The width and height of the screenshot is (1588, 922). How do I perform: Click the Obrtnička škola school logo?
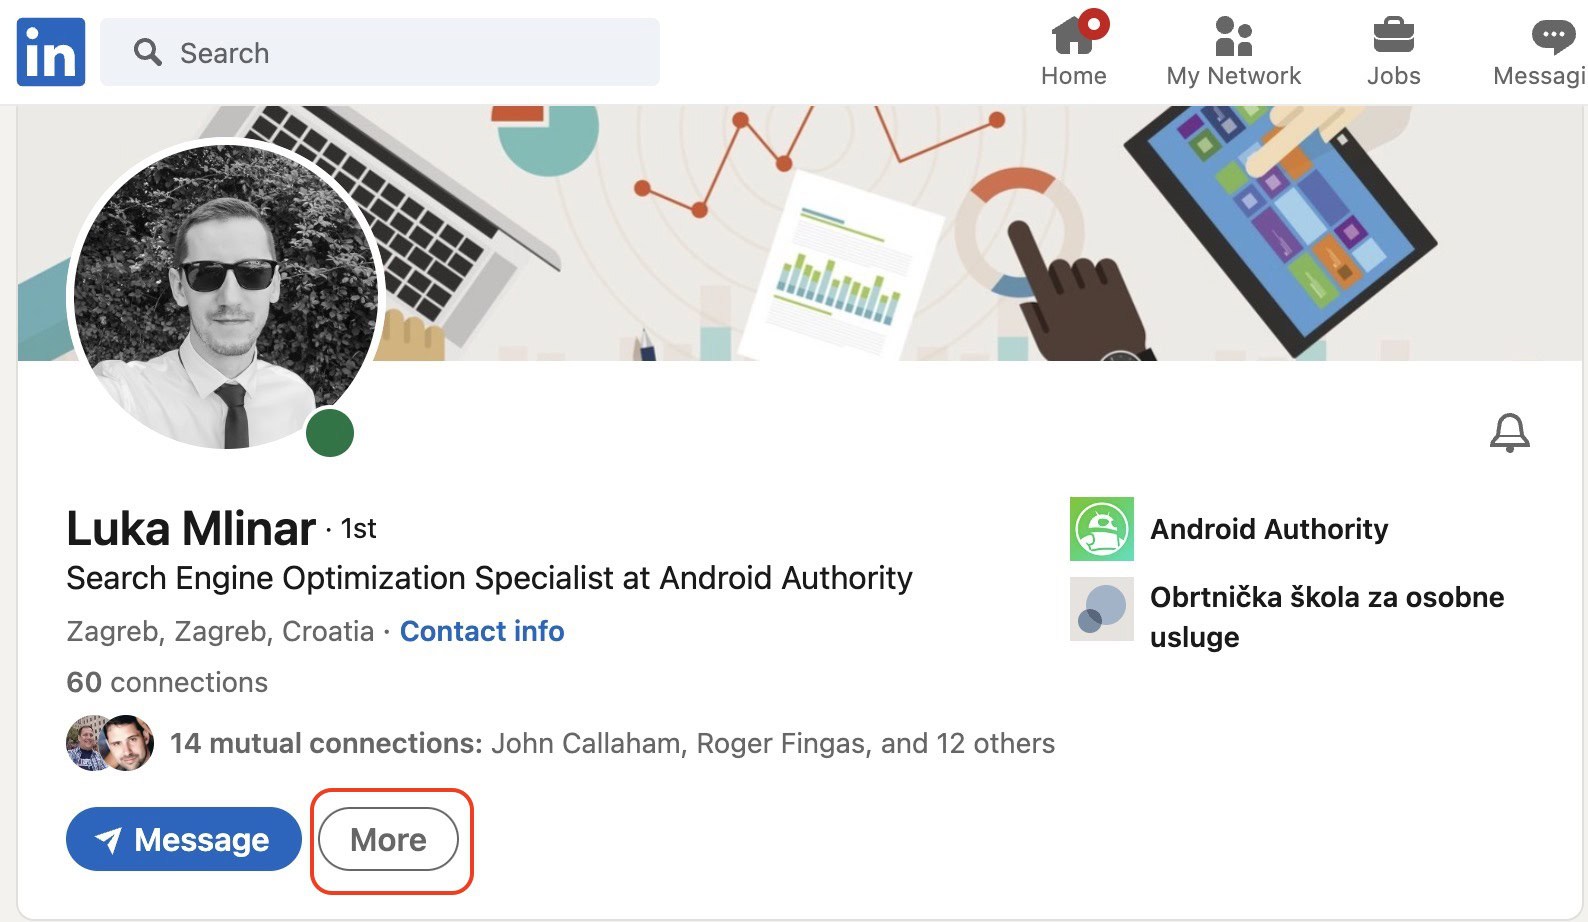[1102, 609]
